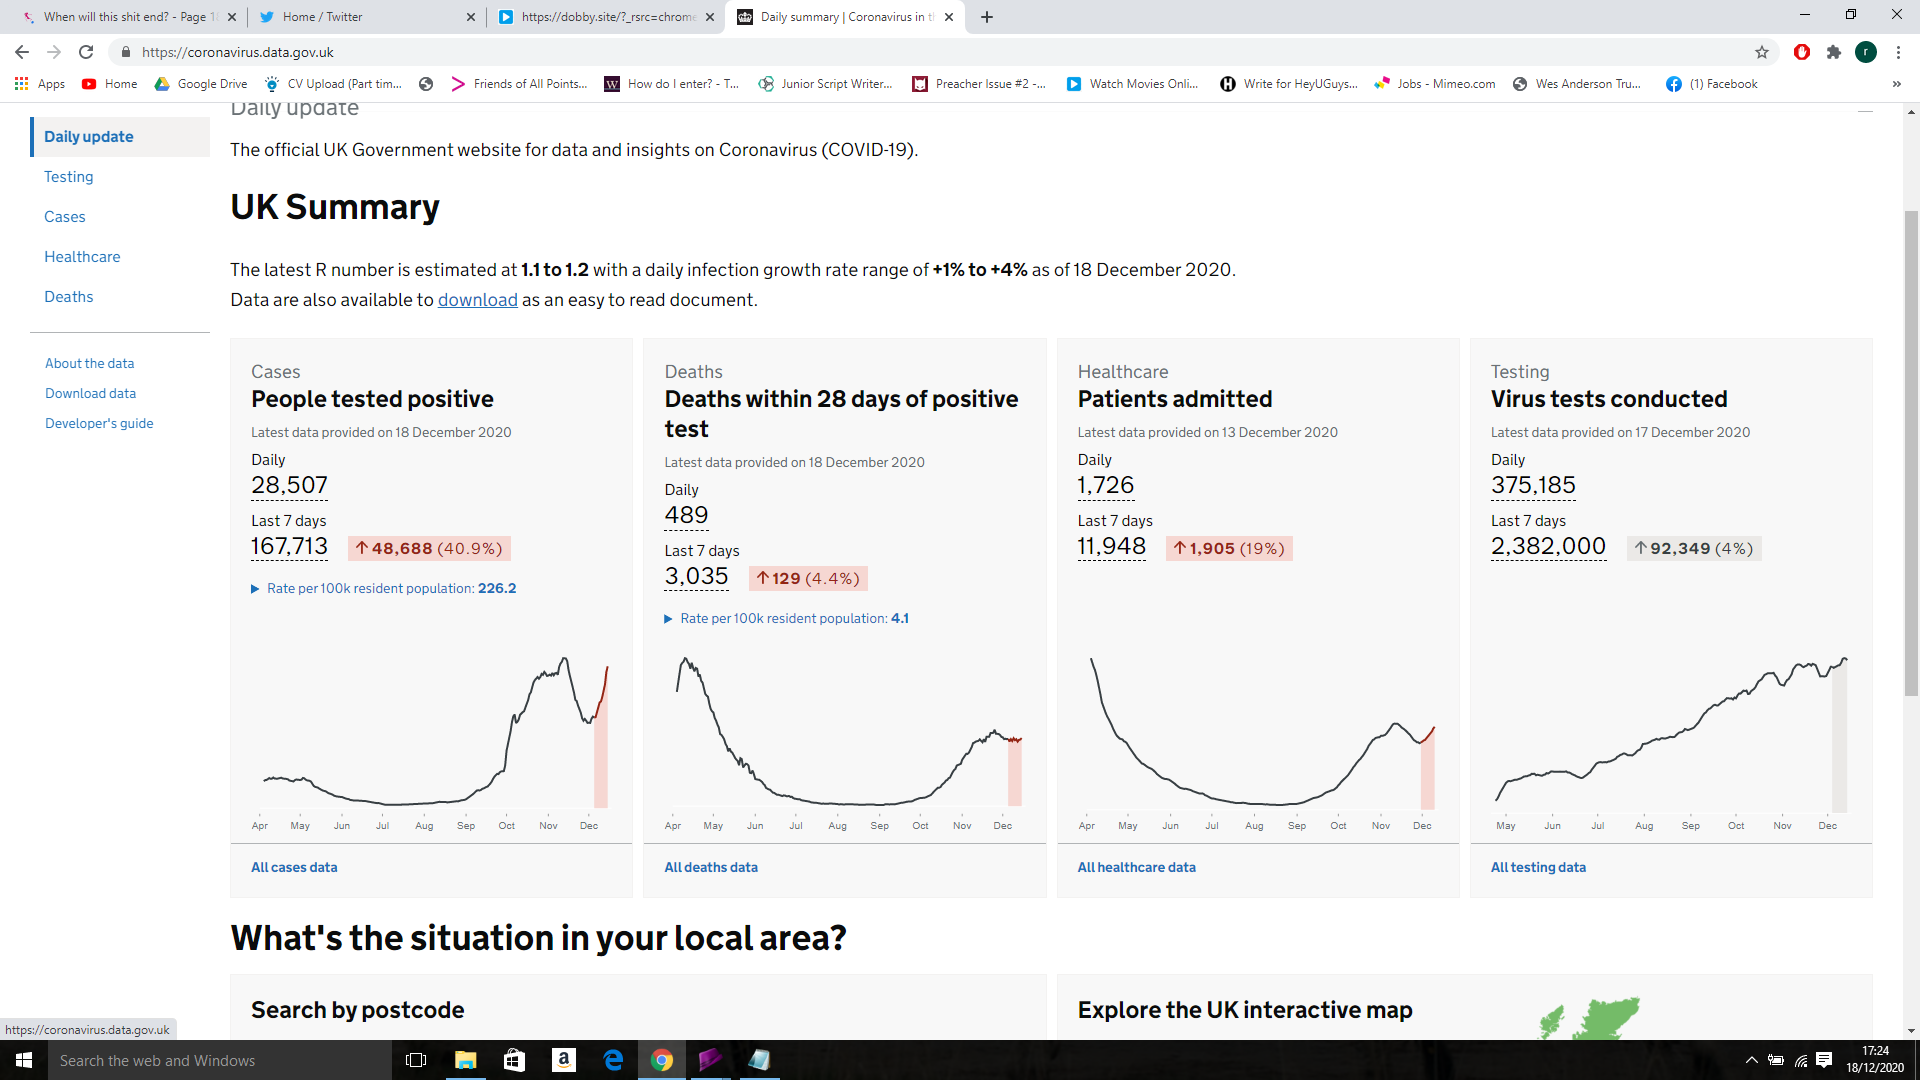Open the Apps bookmarks shortcut

pyautogui.click(x=40, y=84)
